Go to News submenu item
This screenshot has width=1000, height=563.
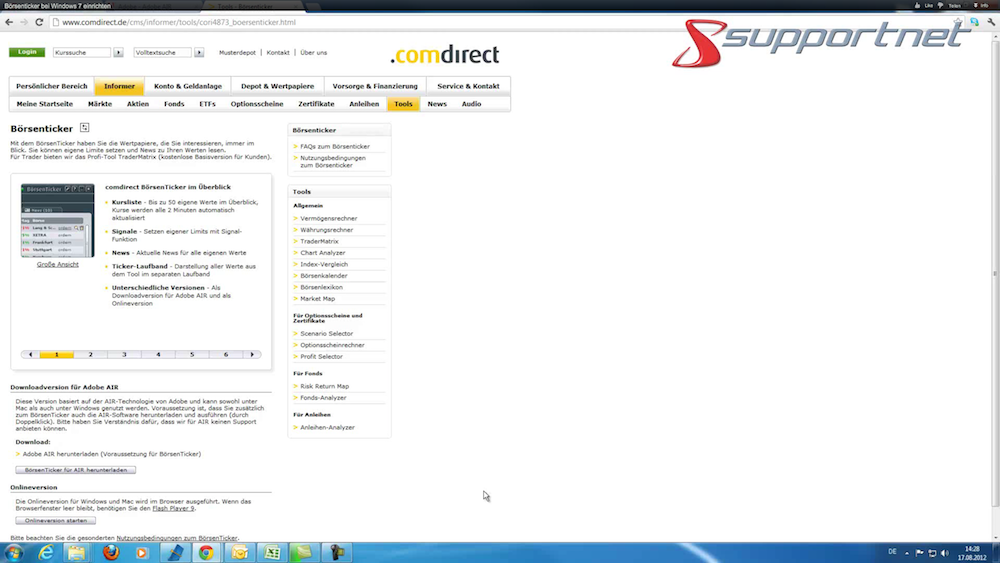click(x=437, y=104)
